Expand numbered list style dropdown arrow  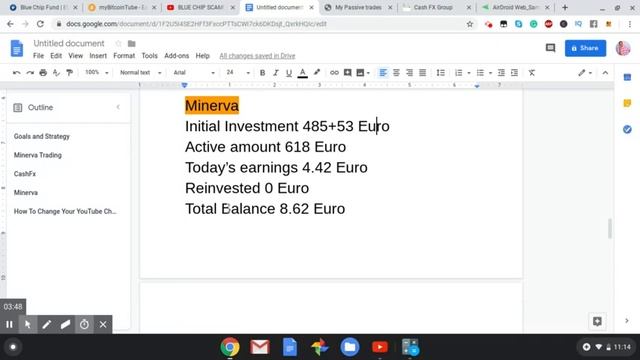point(469,73)
